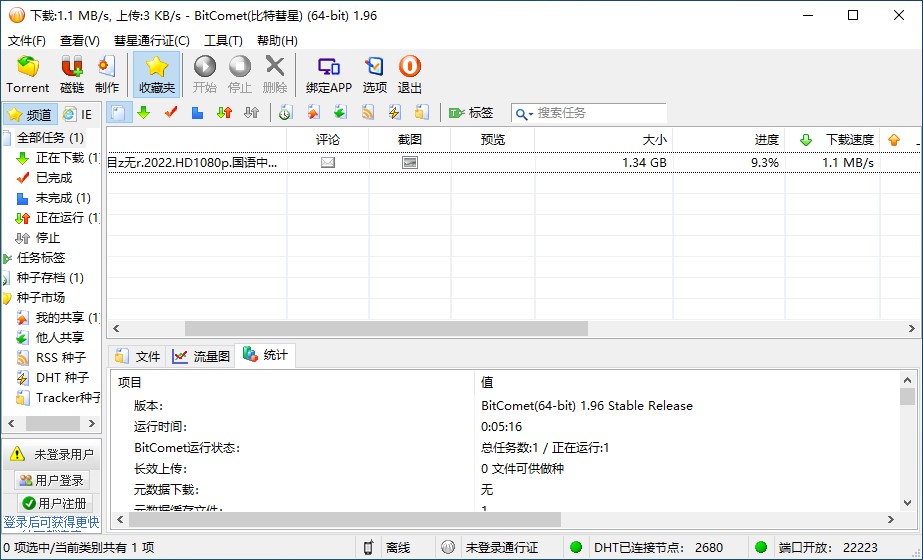923x560 pixels.
Task: Click the 用户登录 button
Action: (x=52, y=481)
